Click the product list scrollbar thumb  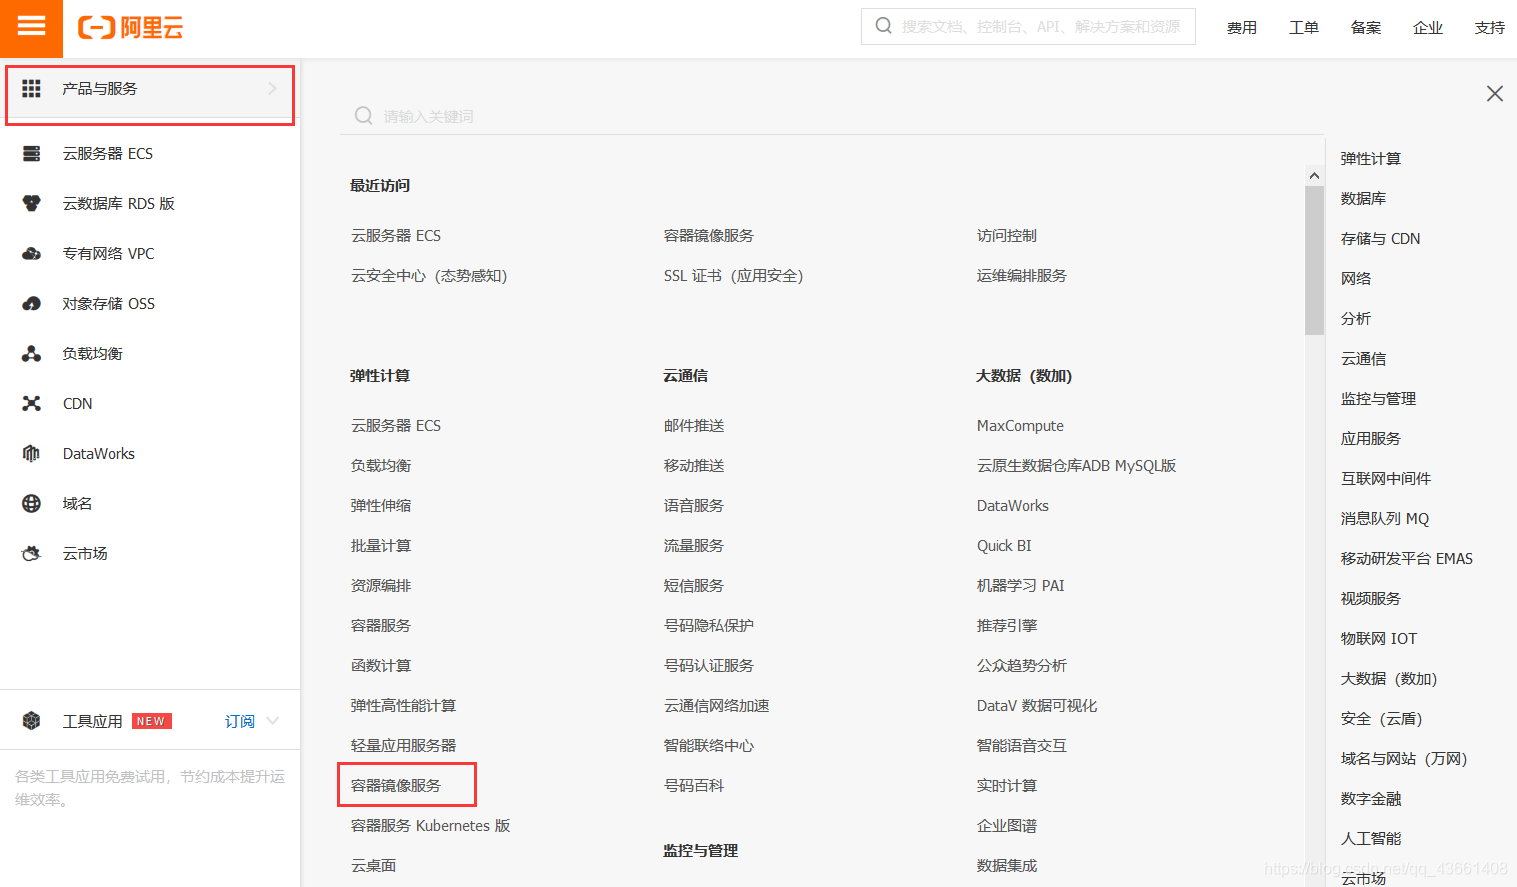(x=1314, y=260)
